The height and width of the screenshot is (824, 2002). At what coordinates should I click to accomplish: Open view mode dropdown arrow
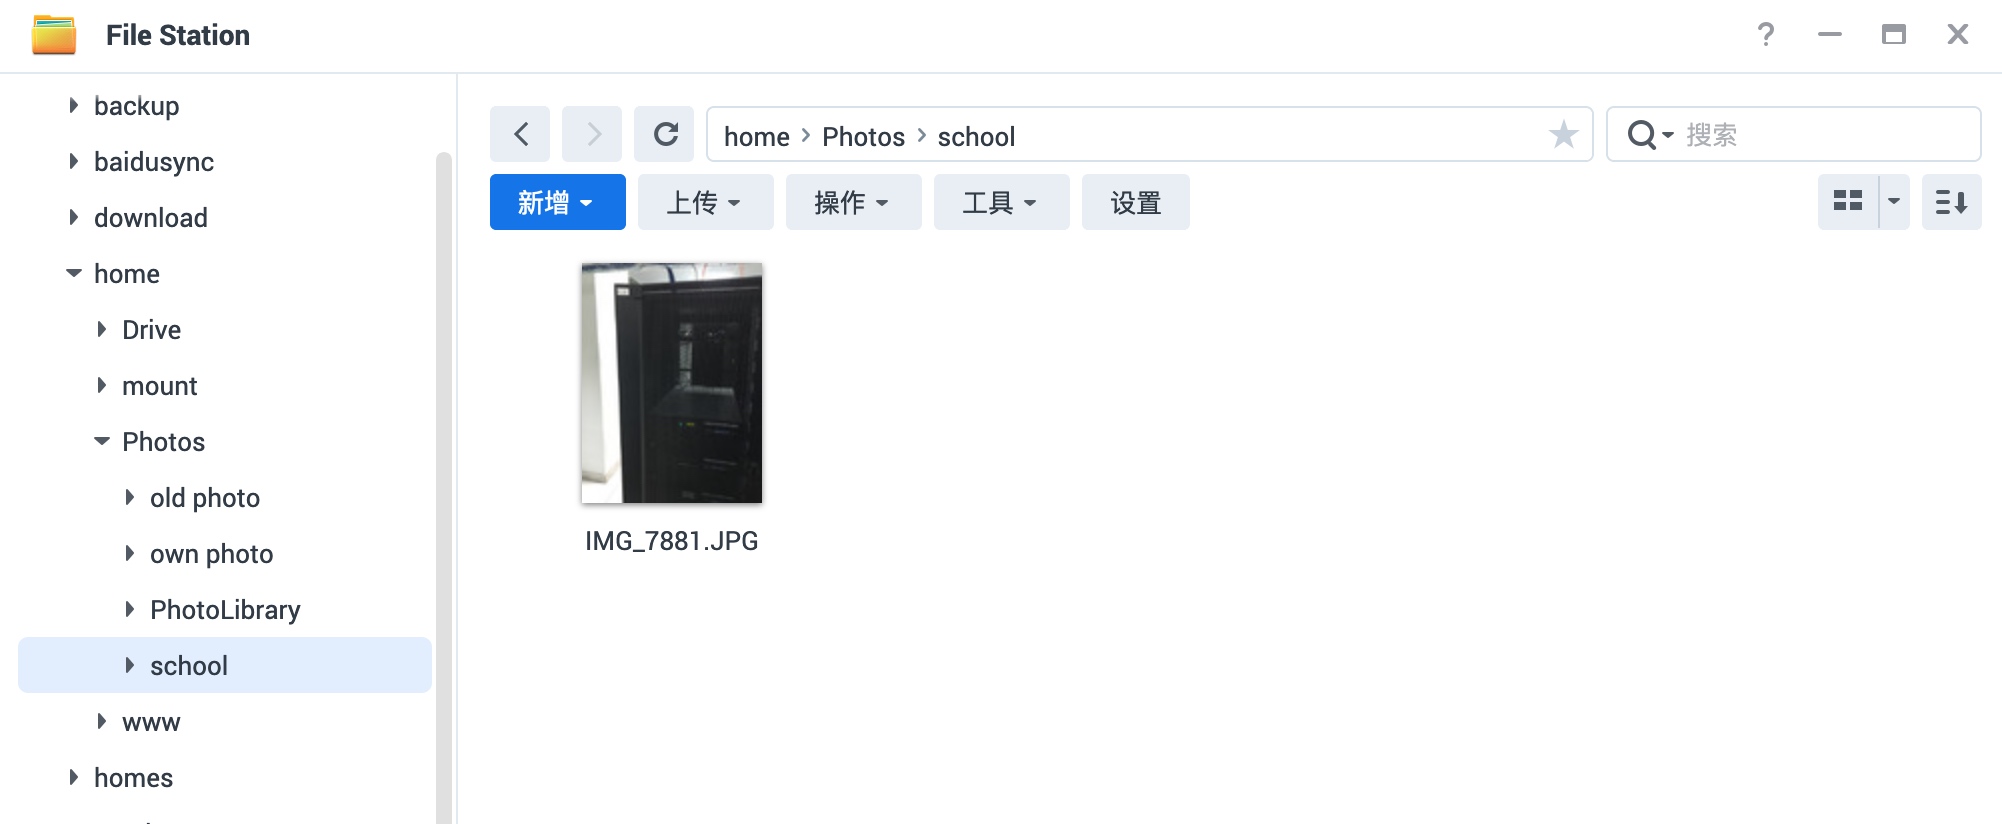[1894, 202]
